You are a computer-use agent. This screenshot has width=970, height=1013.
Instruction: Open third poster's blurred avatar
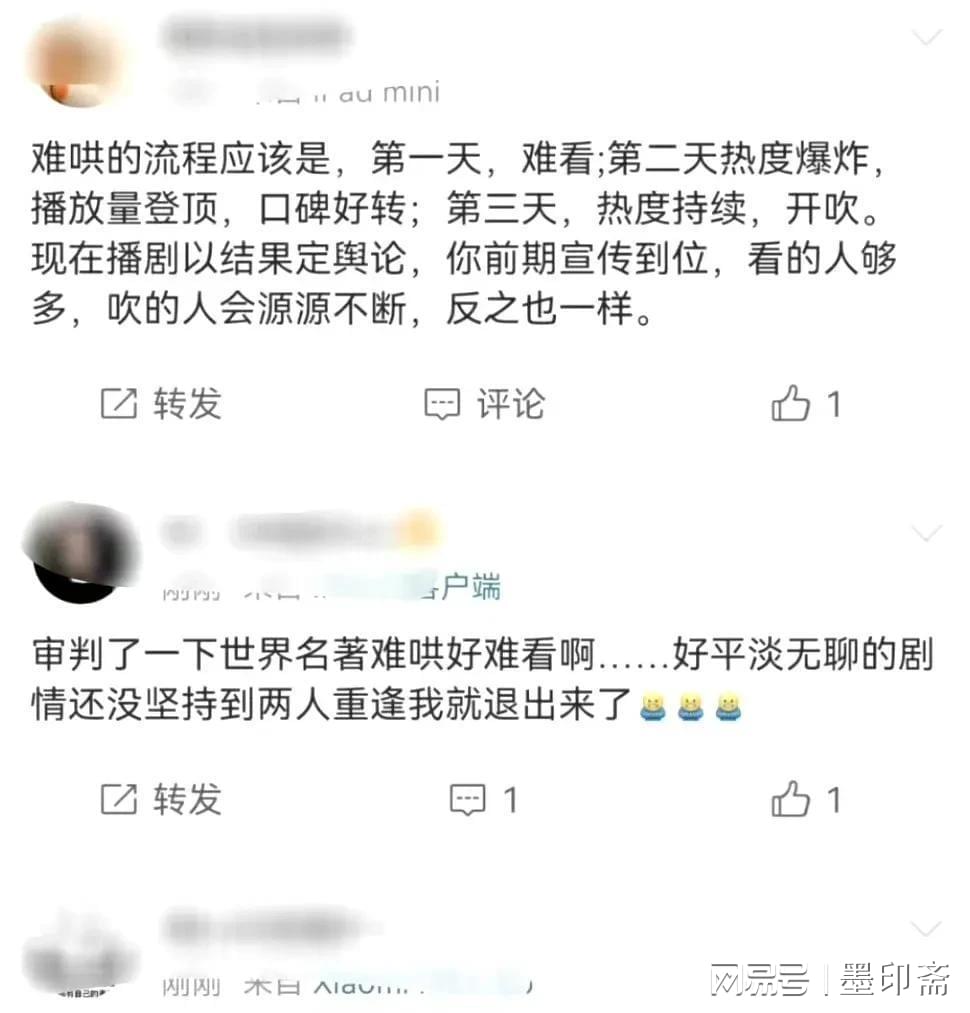pyautogui.click(x=79, y=955)
